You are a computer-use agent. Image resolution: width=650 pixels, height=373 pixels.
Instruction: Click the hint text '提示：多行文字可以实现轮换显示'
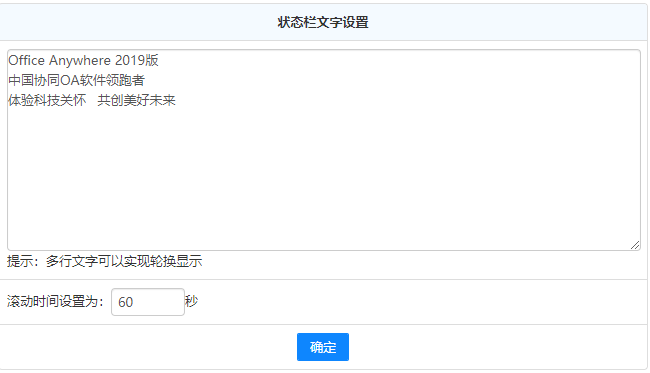[104, 261]
